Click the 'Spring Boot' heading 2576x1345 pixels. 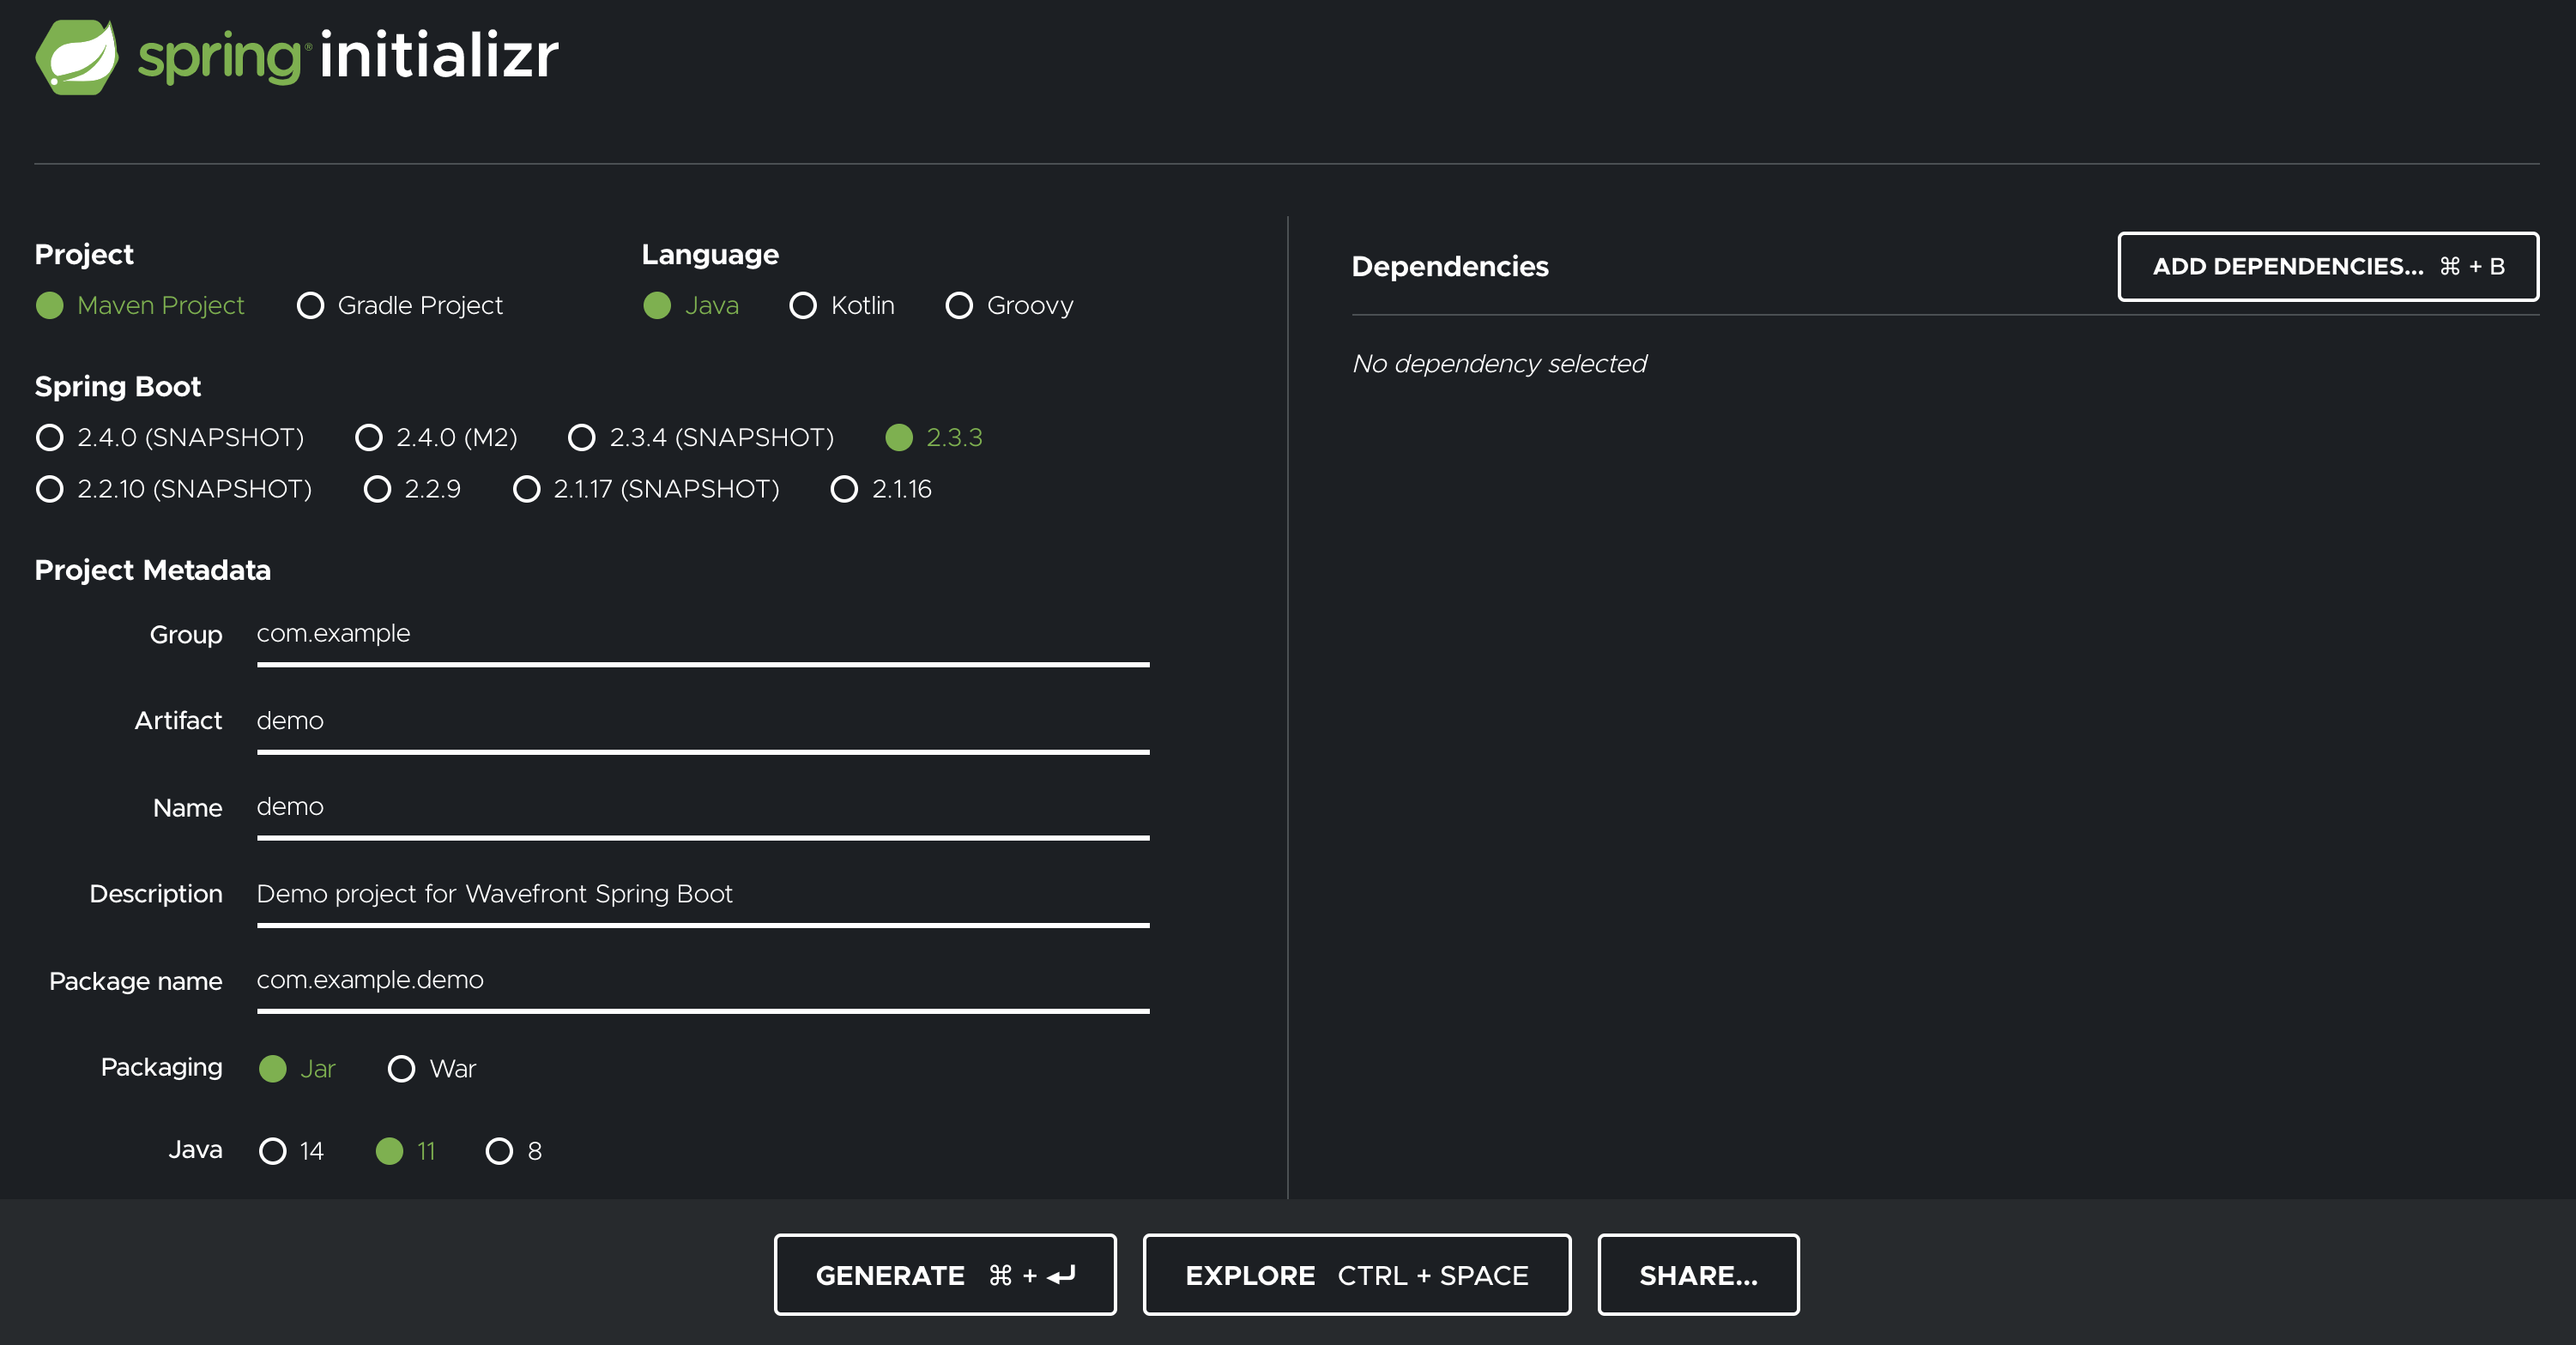(x=118, y=387)
